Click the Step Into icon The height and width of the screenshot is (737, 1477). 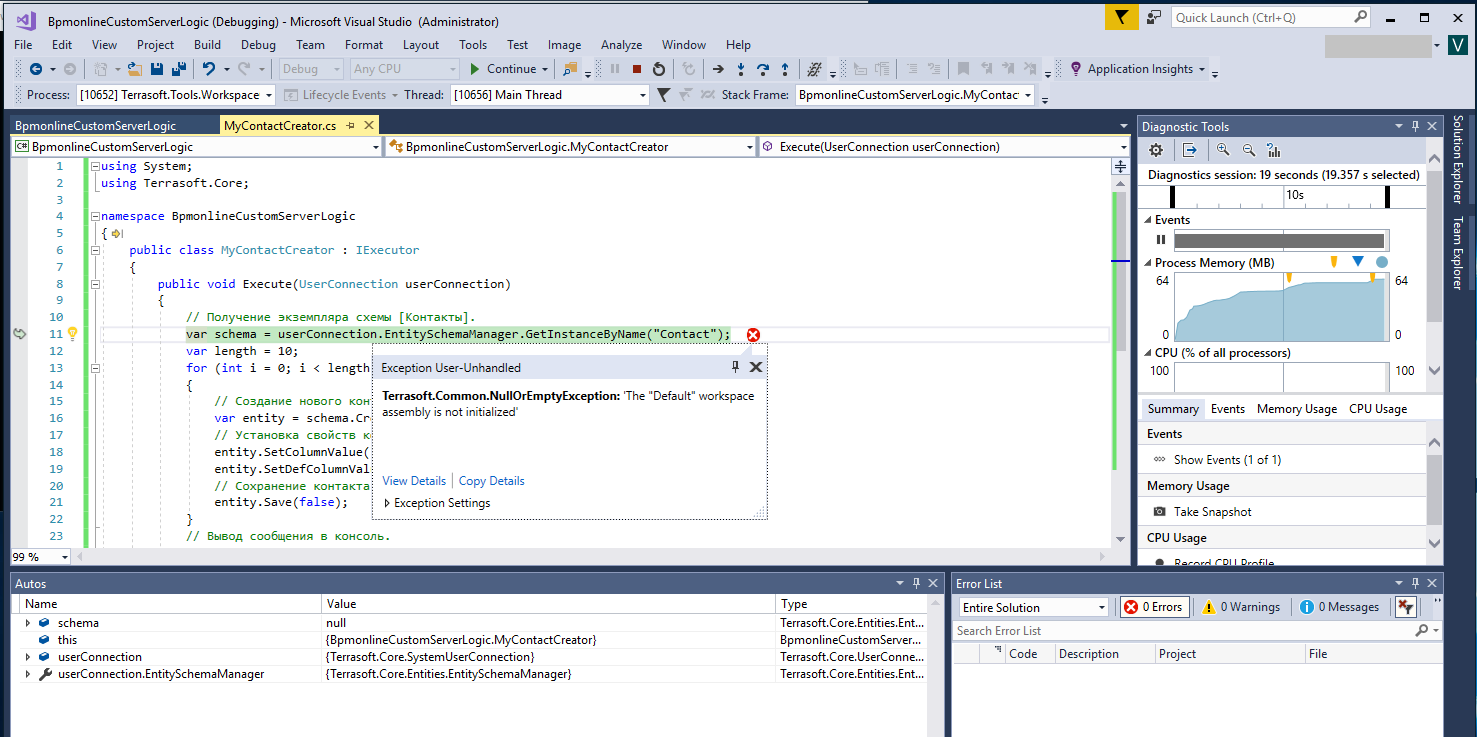coord(741,69)
